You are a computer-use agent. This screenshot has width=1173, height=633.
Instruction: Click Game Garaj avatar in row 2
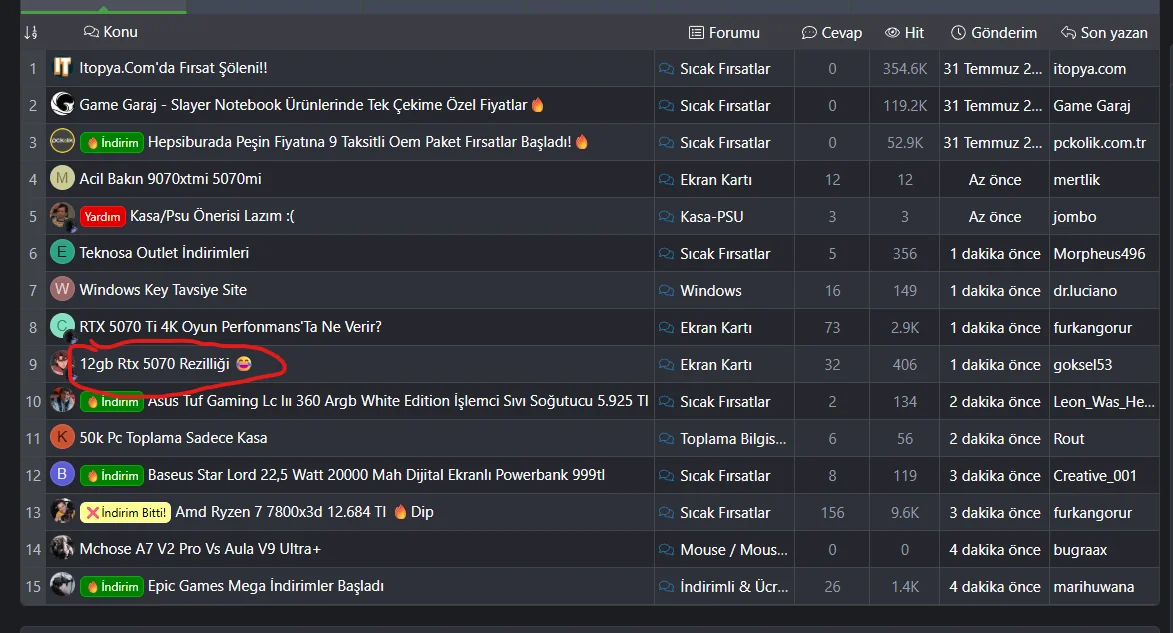[x=62, y=104]
